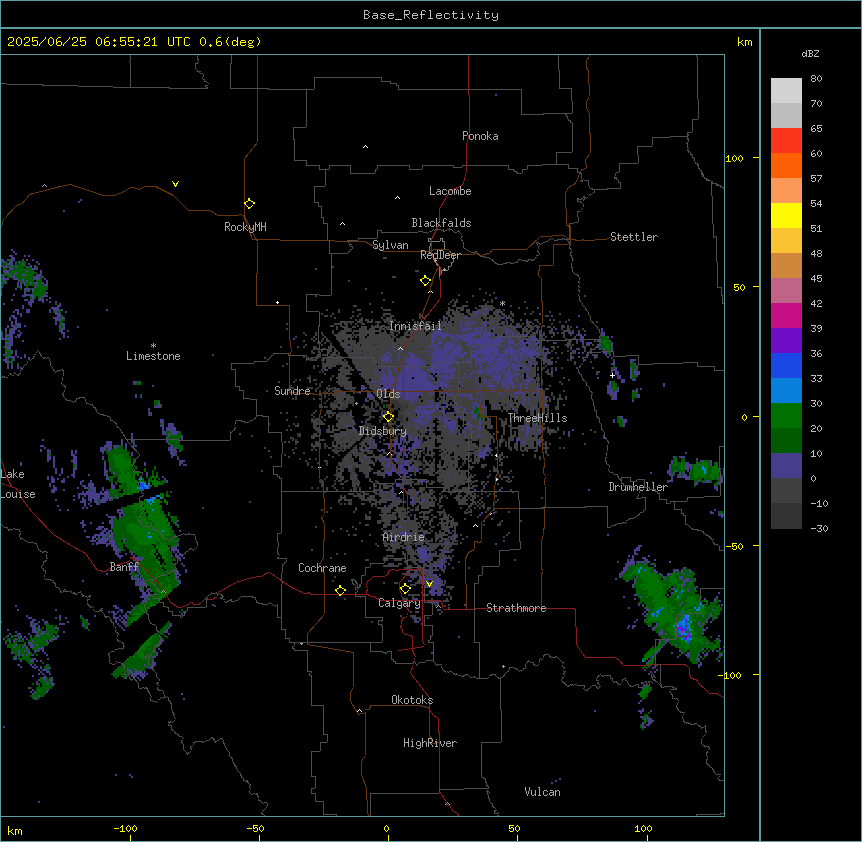
Task: Click the ThreeHills label
Action: [x=537, y=418]
